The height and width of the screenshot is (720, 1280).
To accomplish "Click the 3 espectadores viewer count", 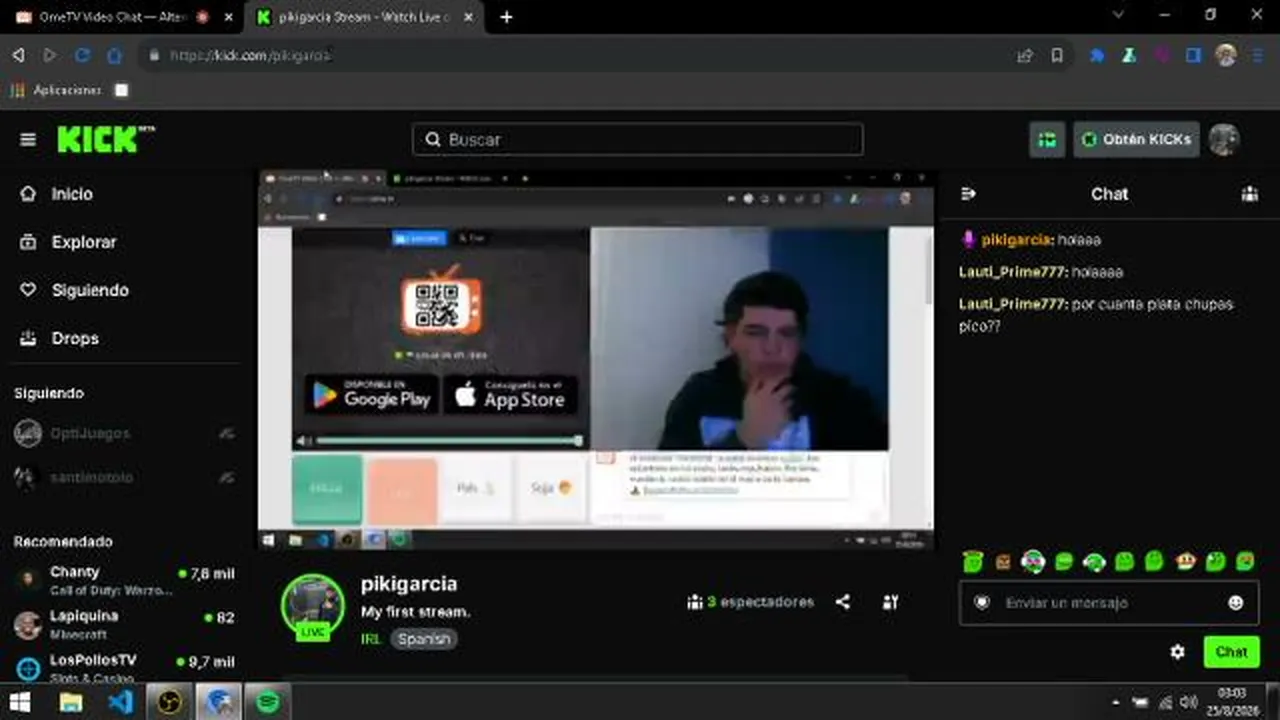I will coord(750,602).
